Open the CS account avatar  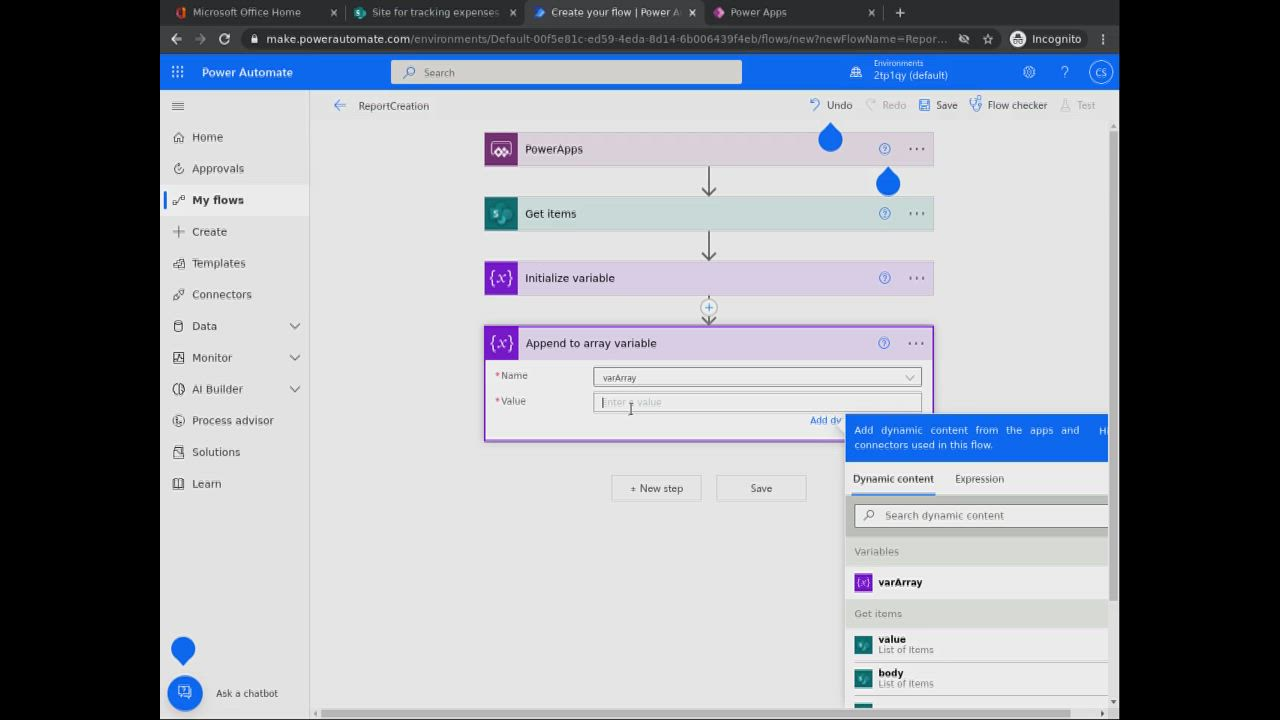(x=1101, y=72)
